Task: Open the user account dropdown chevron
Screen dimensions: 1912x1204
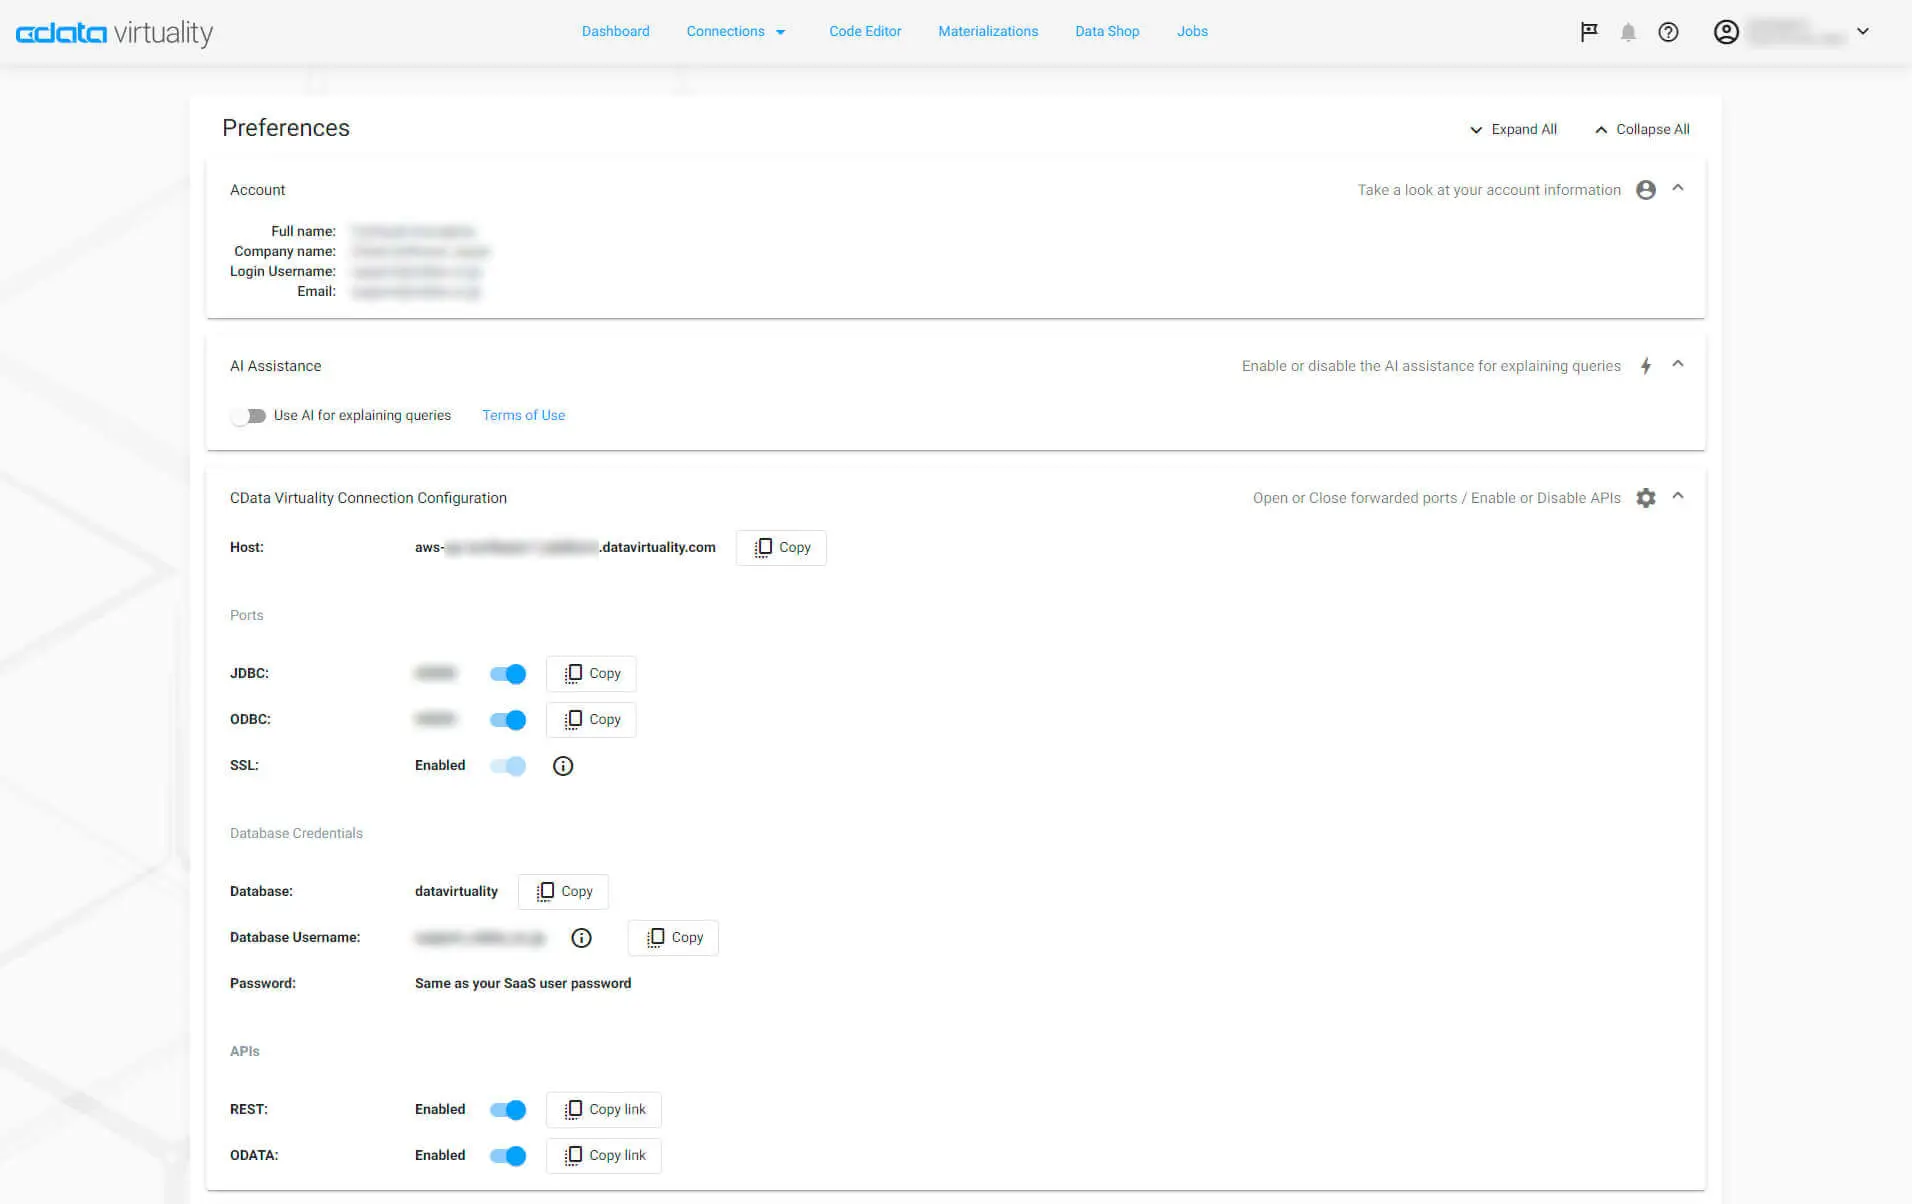Action: coord(1863,32)
